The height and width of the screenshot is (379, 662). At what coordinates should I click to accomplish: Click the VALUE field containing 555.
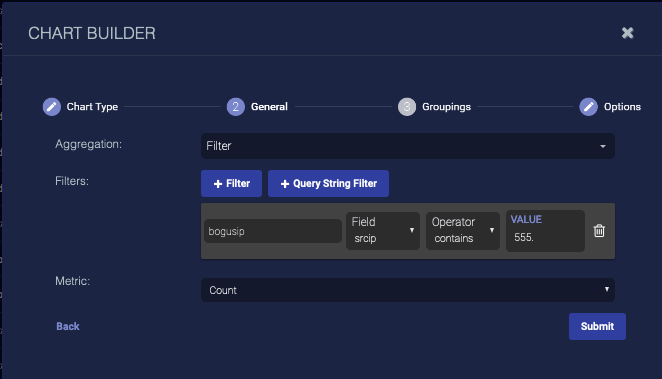click(x=545, y=231)
